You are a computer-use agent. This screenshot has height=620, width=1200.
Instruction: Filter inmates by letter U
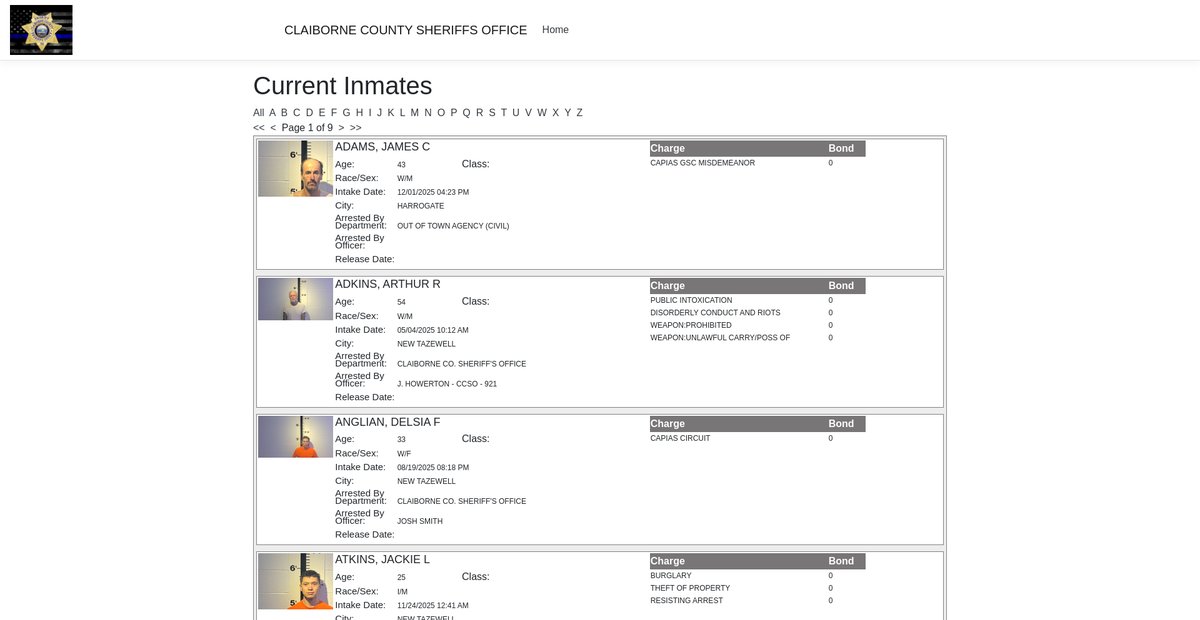tap(516, 113)
